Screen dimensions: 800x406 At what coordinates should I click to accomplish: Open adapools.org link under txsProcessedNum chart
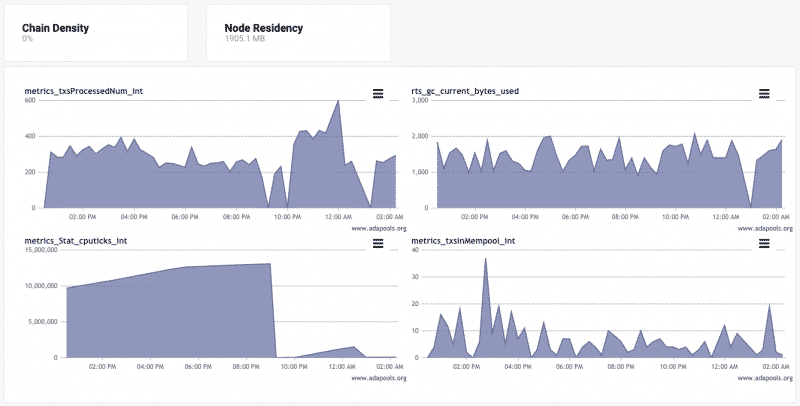point(379,228)
